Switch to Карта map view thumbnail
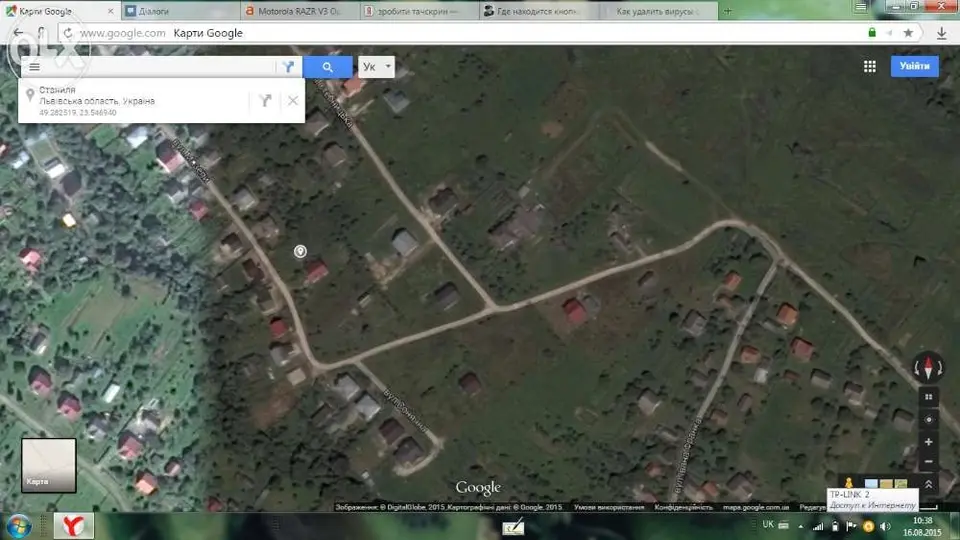960x540 pixels. pyautogui.click(x=49, y=465)
